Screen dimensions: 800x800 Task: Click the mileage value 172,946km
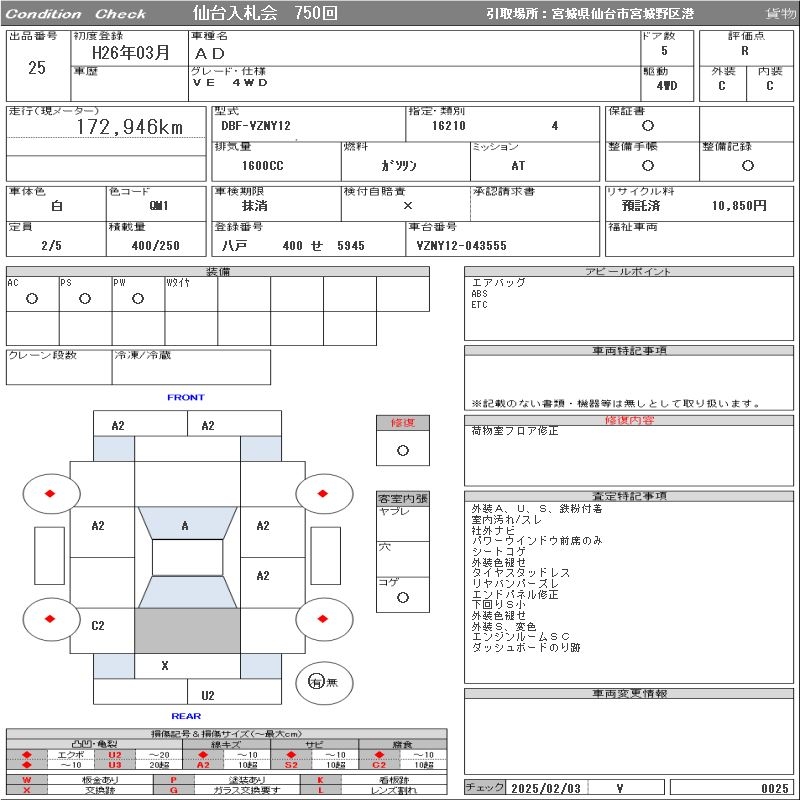130,128
